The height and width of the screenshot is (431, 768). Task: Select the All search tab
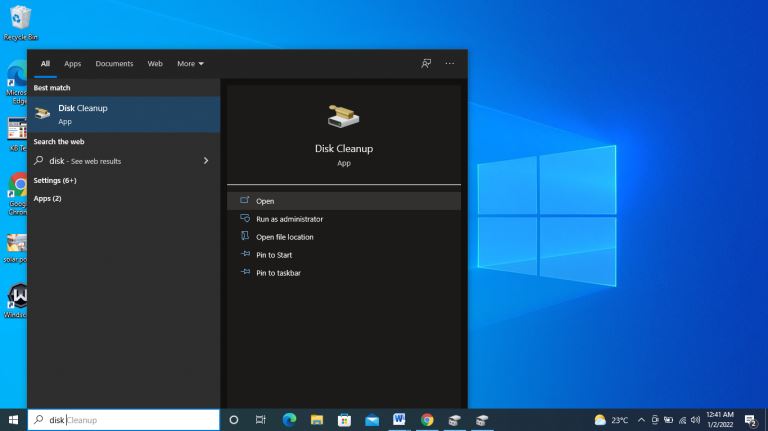(x=45, y=64)
